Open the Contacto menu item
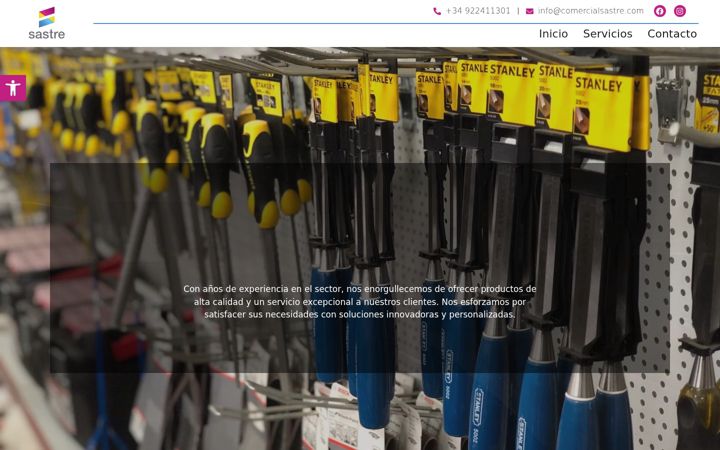The height and width of the screenshot is (450, 720). tap(672, 34)
